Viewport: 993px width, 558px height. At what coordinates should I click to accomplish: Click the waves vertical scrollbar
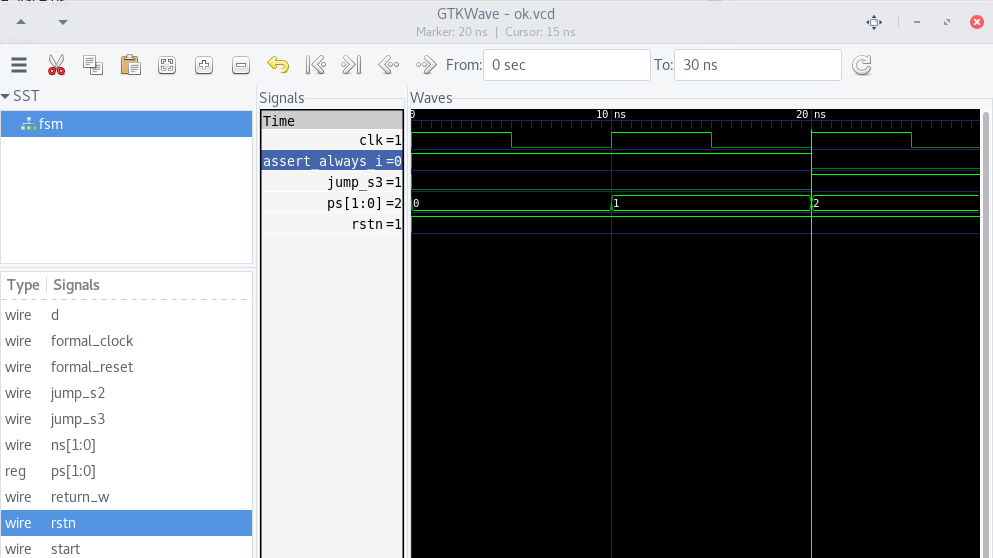pos(986,333)
